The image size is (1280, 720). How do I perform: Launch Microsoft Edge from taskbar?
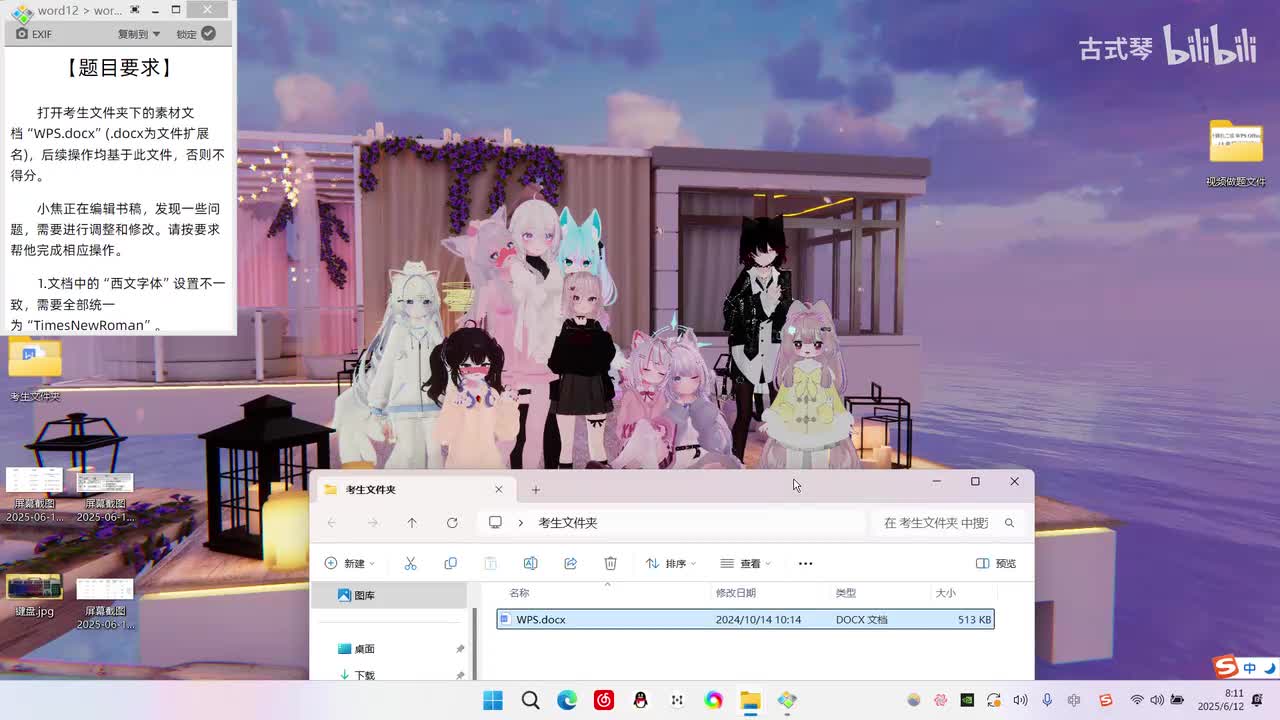[x=567, y=700]
